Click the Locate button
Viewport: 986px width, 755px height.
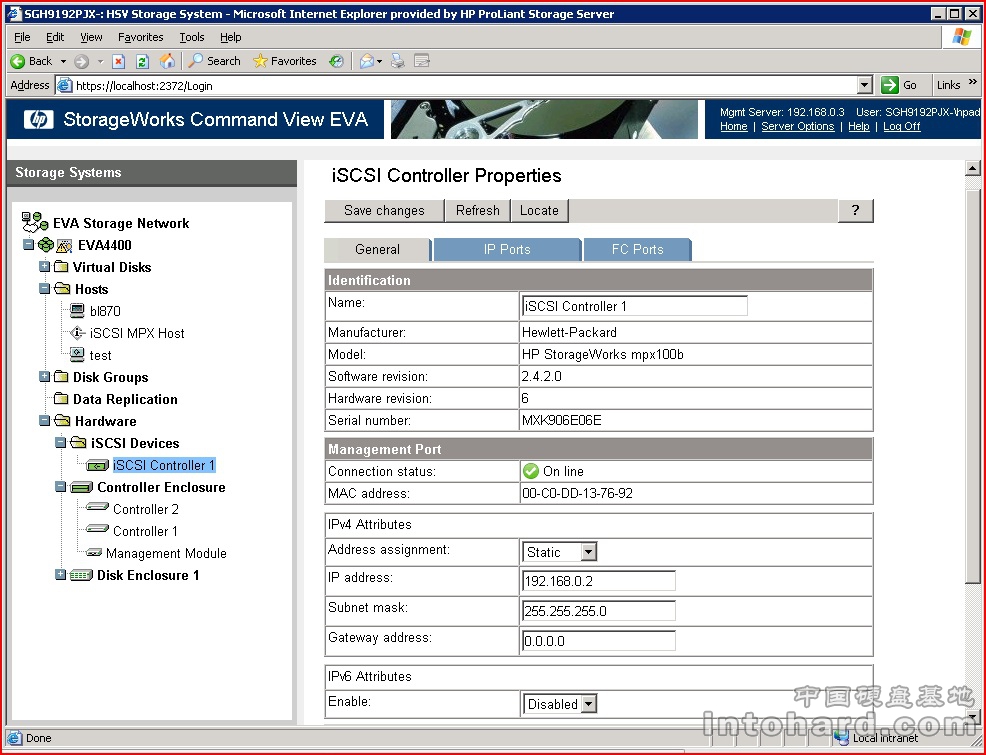click(540, 211)
